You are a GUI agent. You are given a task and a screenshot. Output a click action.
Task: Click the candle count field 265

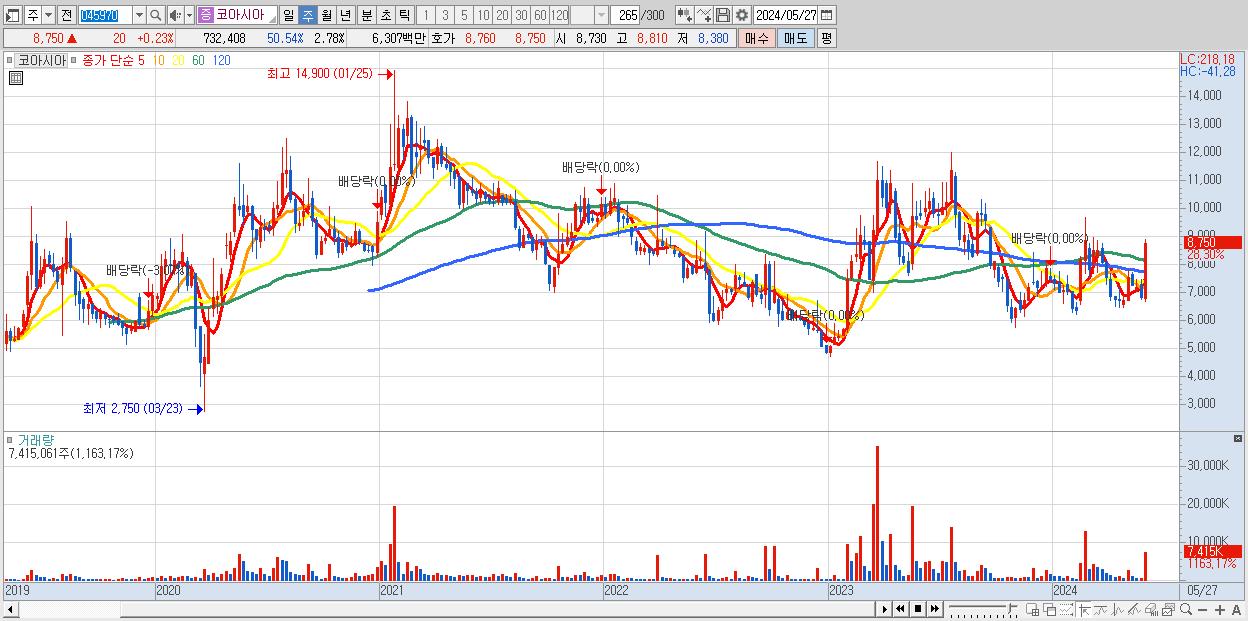(x=625, y=15)
